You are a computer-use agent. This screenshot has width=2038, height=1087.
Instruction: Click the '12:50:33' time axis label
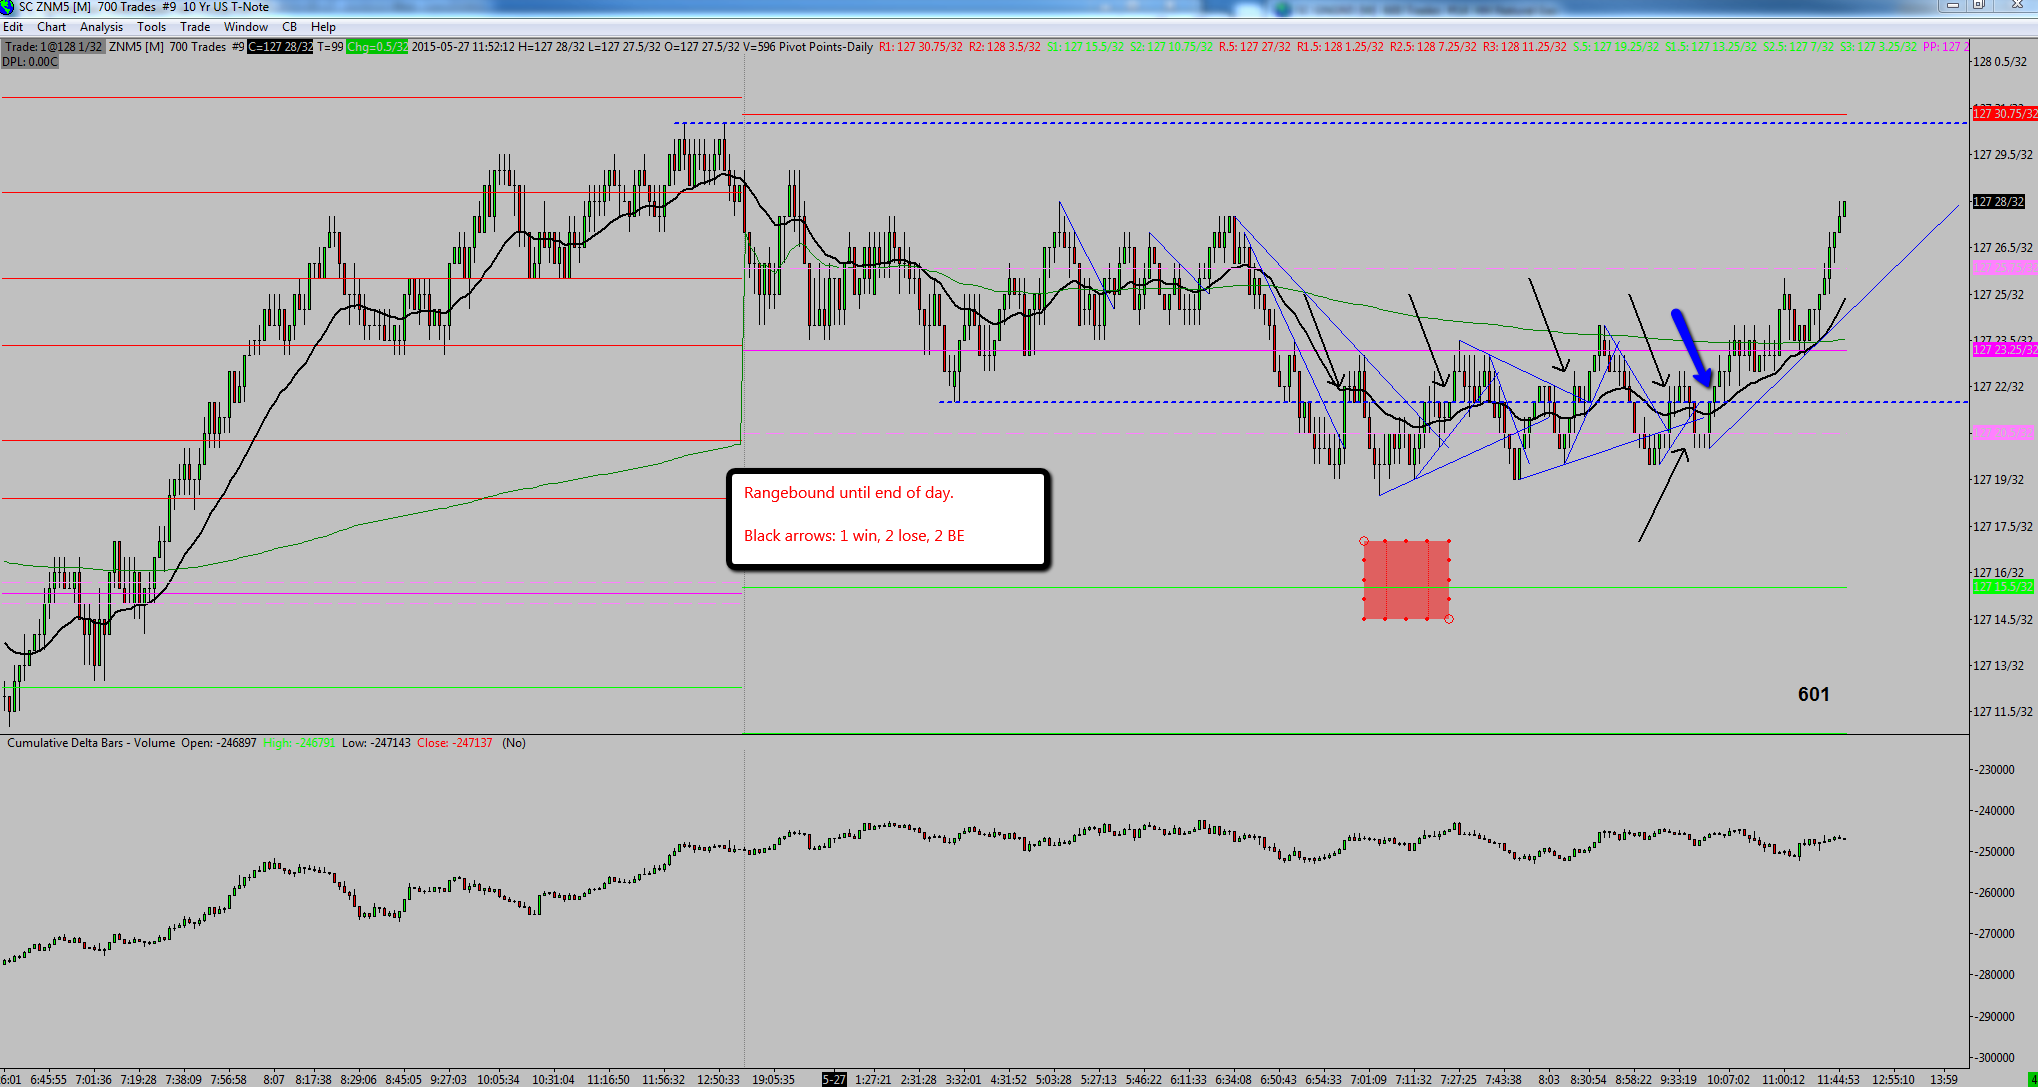[718, 1080]
